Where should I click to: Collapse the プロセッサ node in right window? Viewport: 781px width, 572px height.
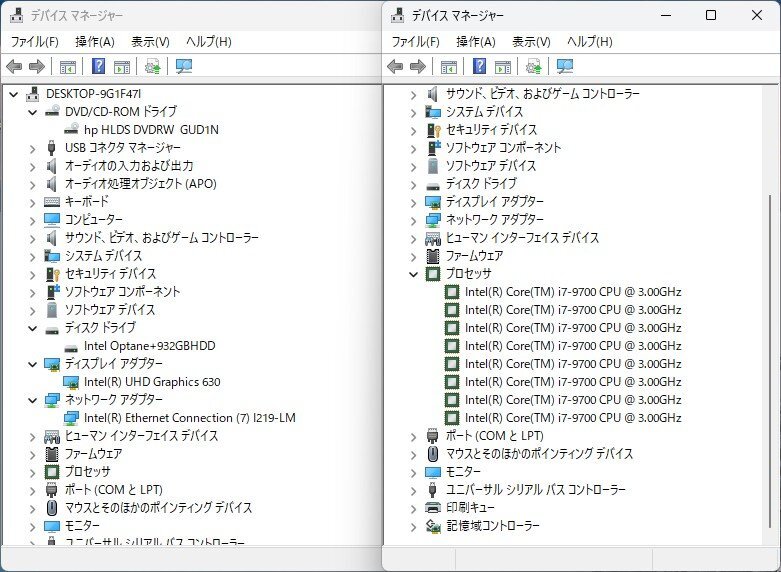(413, 274)
